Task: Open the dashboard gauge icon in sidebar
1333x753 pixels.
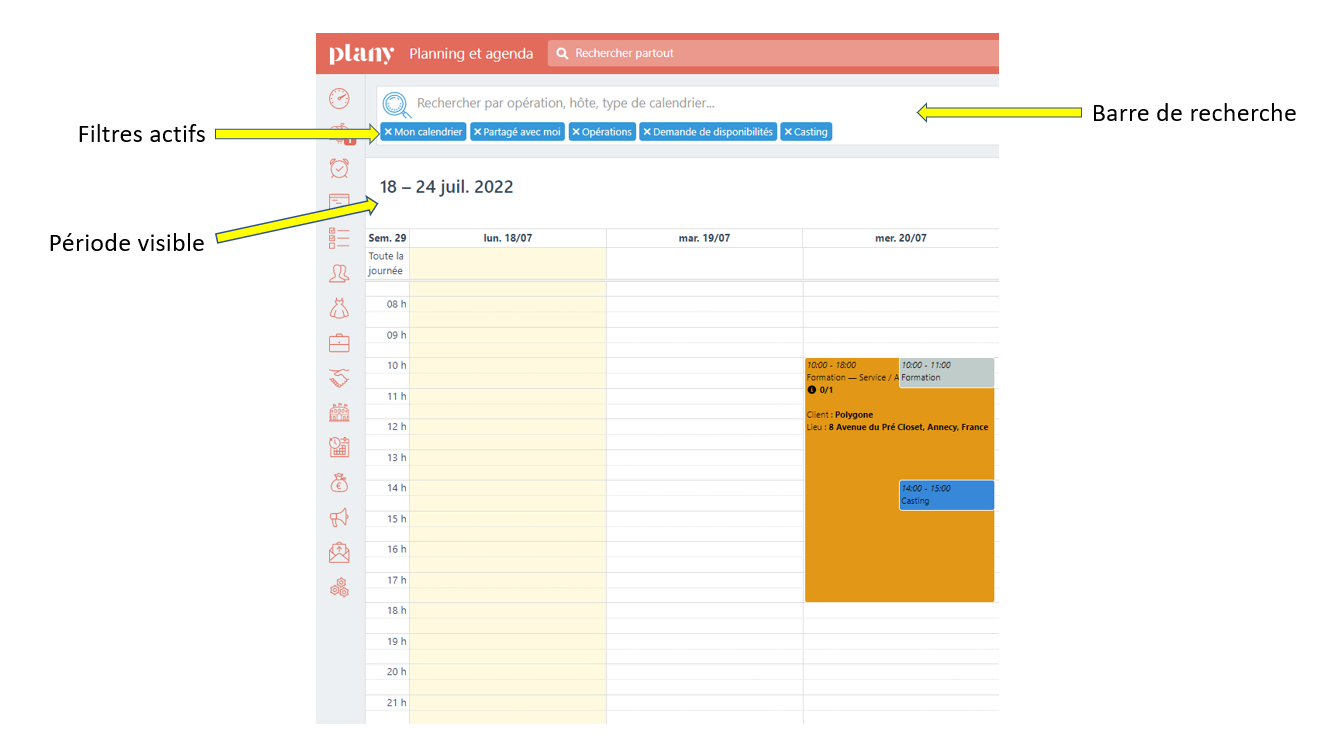Action: 339,98
